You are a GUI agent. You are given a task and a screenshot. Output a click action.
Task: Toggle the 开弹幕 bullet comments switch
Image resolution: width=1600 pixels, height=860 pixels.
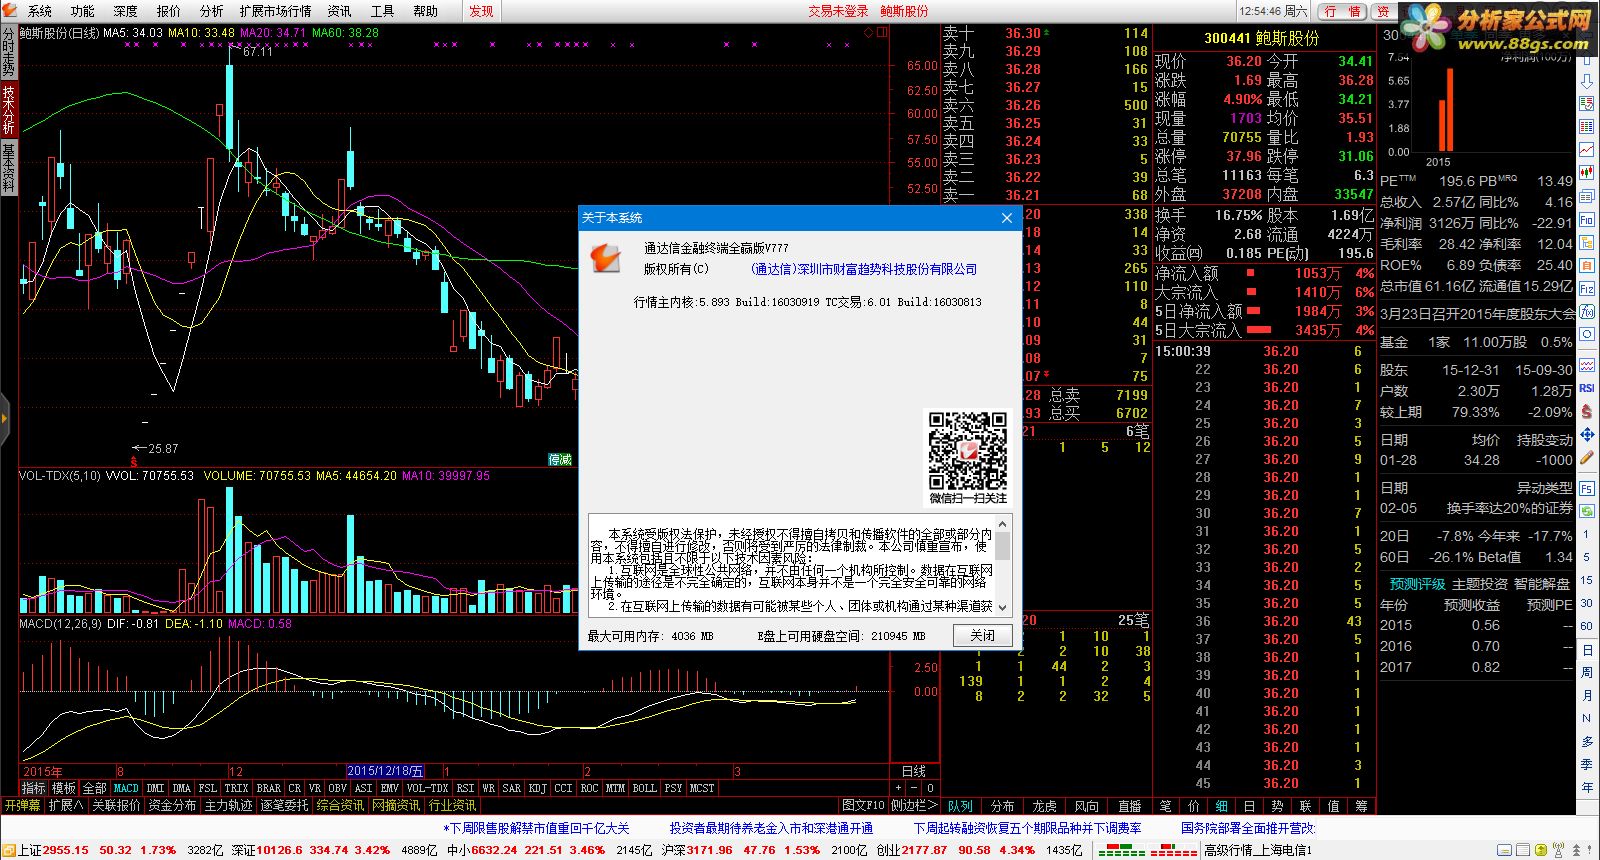(22, 805)
